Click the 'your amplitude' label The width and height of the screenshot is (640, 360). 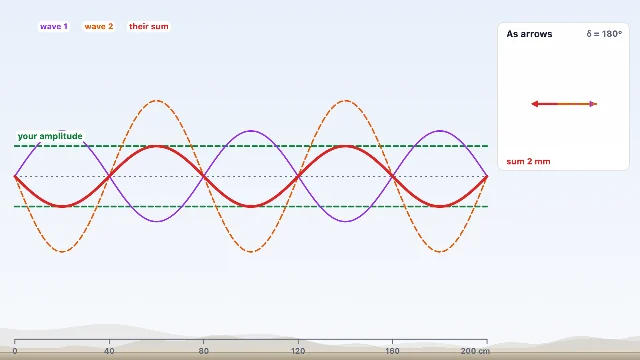50,136
